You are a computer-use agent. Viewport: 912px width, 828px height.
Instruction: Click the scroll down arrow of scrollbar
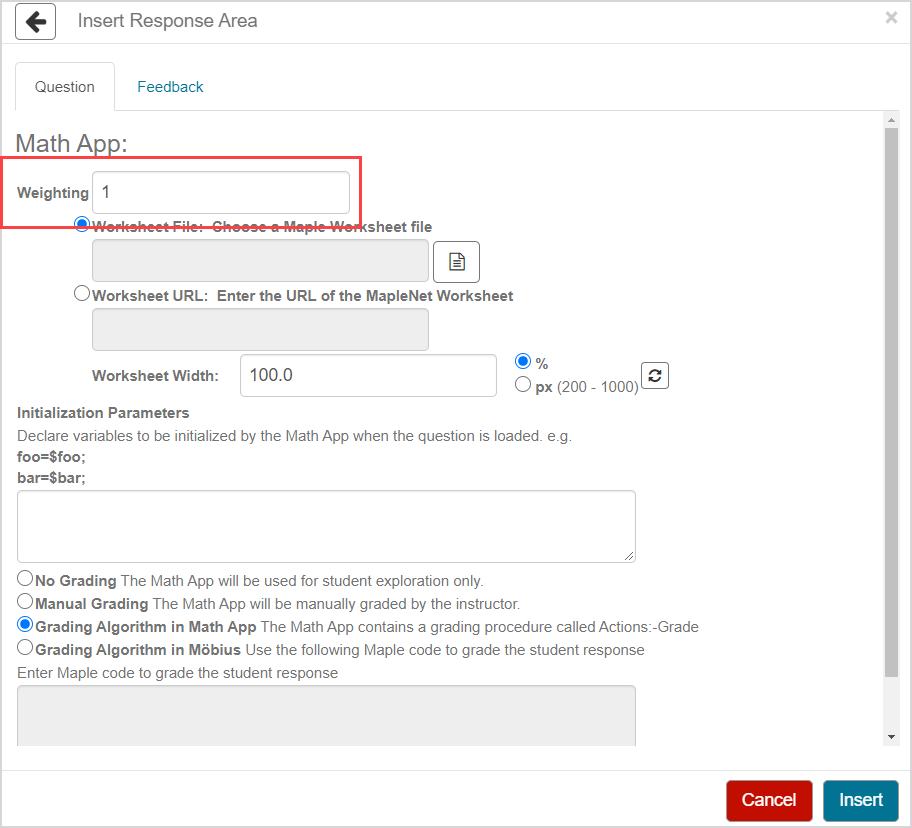pos(892,736)
